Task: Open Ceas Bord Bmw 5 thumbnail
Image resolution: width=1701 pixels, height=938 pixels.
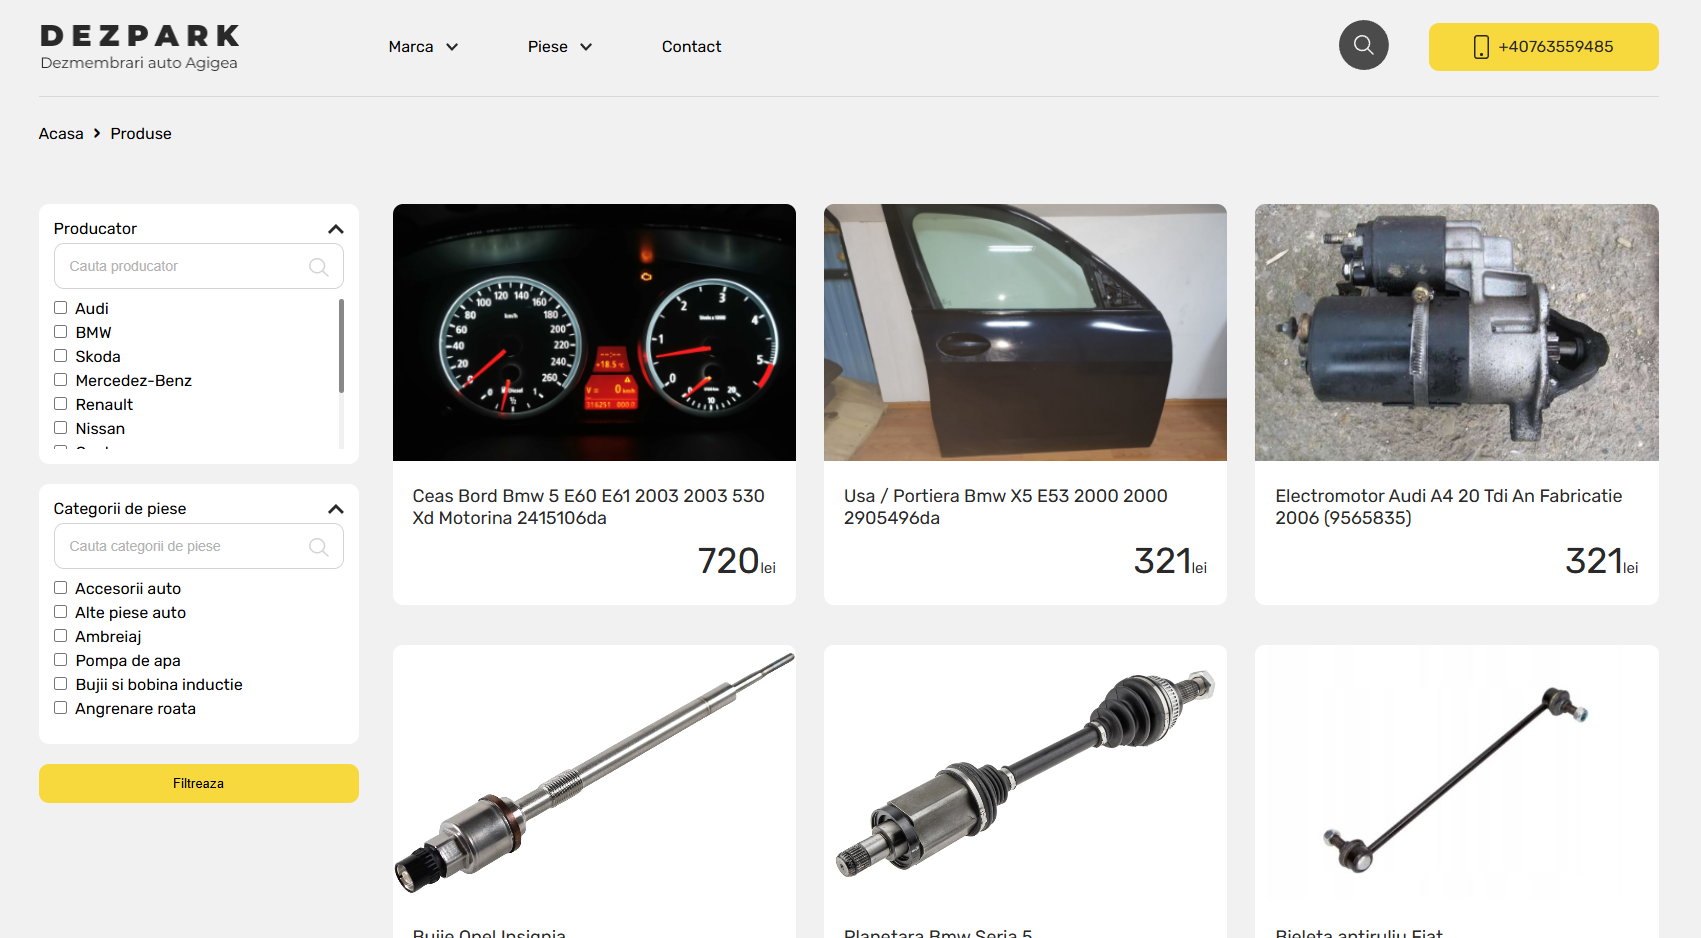Action: (594, 332)
